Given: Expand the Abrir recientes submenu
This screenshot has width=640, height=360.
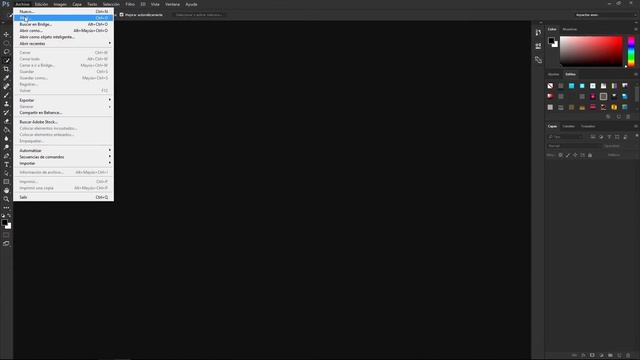Looking at the screenshot, I should point(64,43).
